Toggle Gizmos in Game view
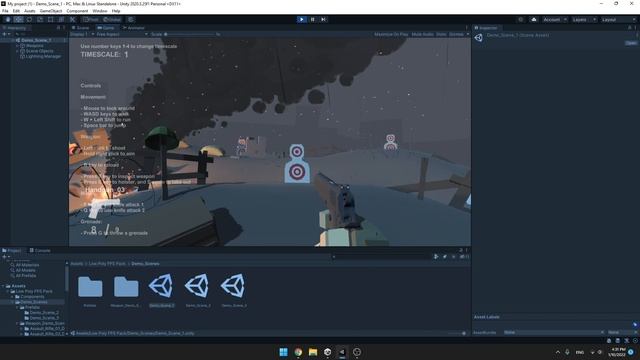 click(x=456, y=34)
